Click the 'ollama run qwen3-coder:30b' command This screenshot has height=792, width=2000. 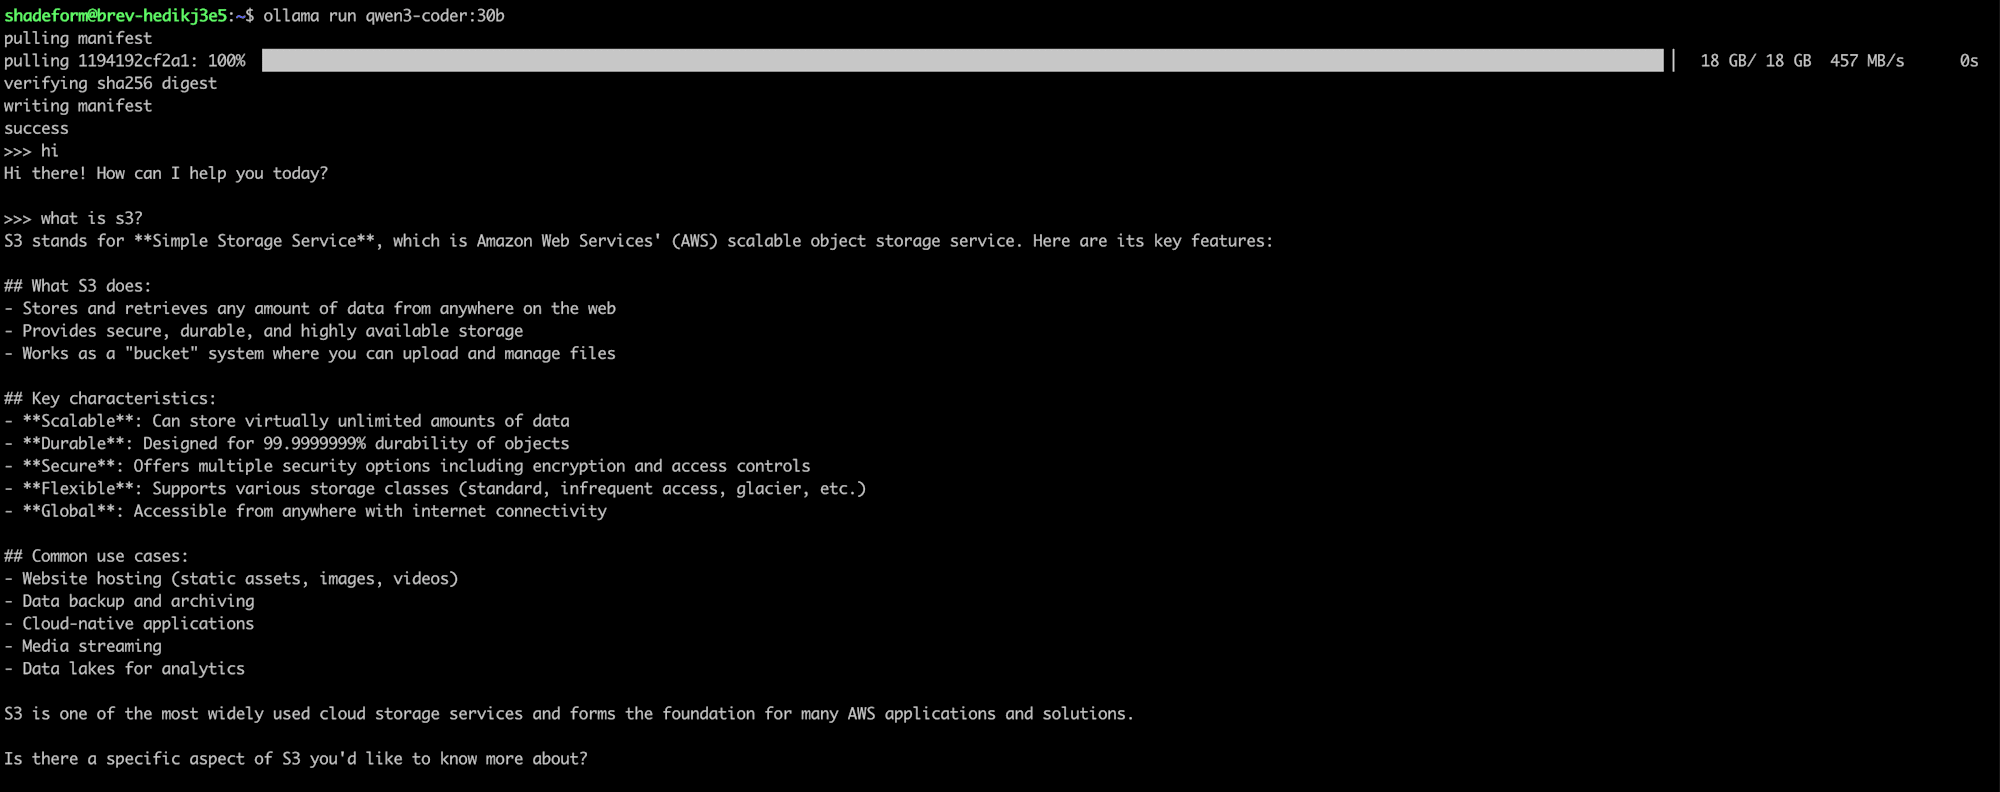[x=384, y=16]
